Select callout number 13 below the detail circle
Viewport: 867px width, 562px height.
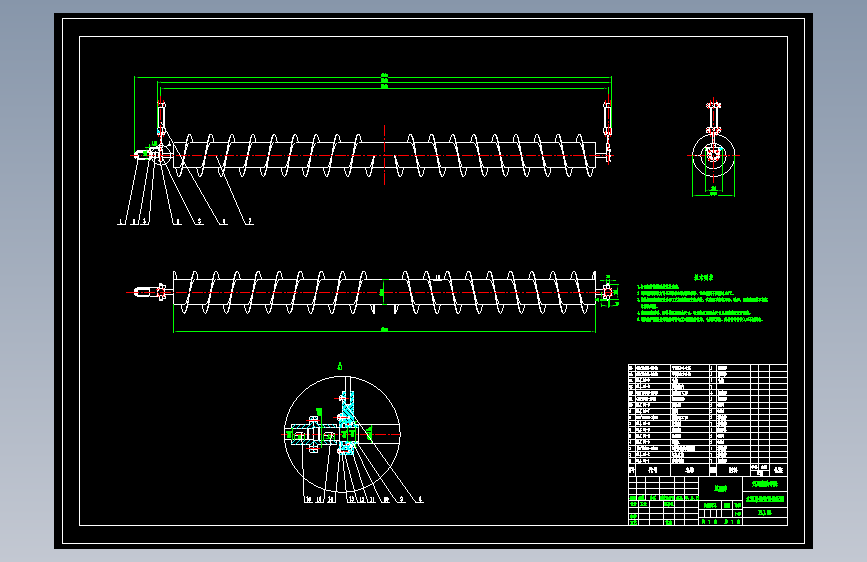click(x=351, y=499)
